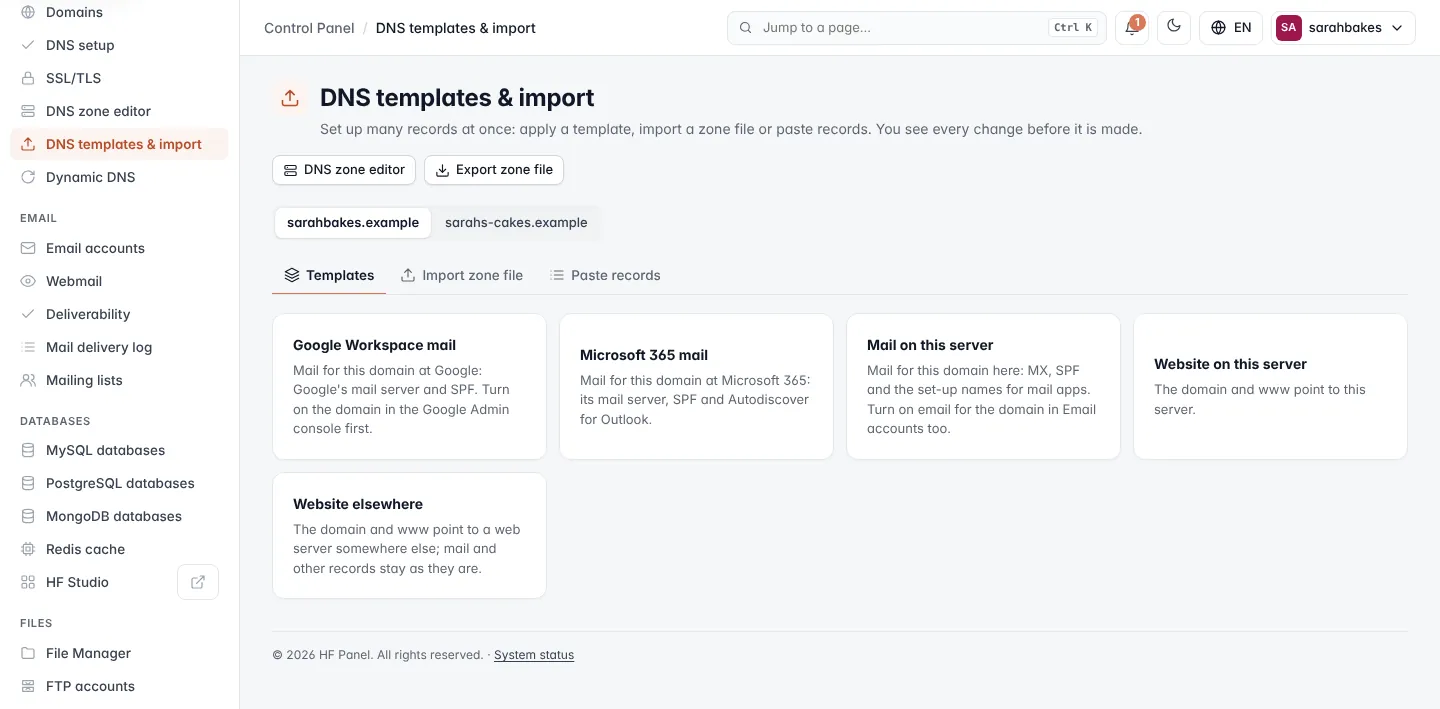Viewport: 1440px width, 709px height.
Task: Click the search magnifier icon
Action: tap(745, 28)
